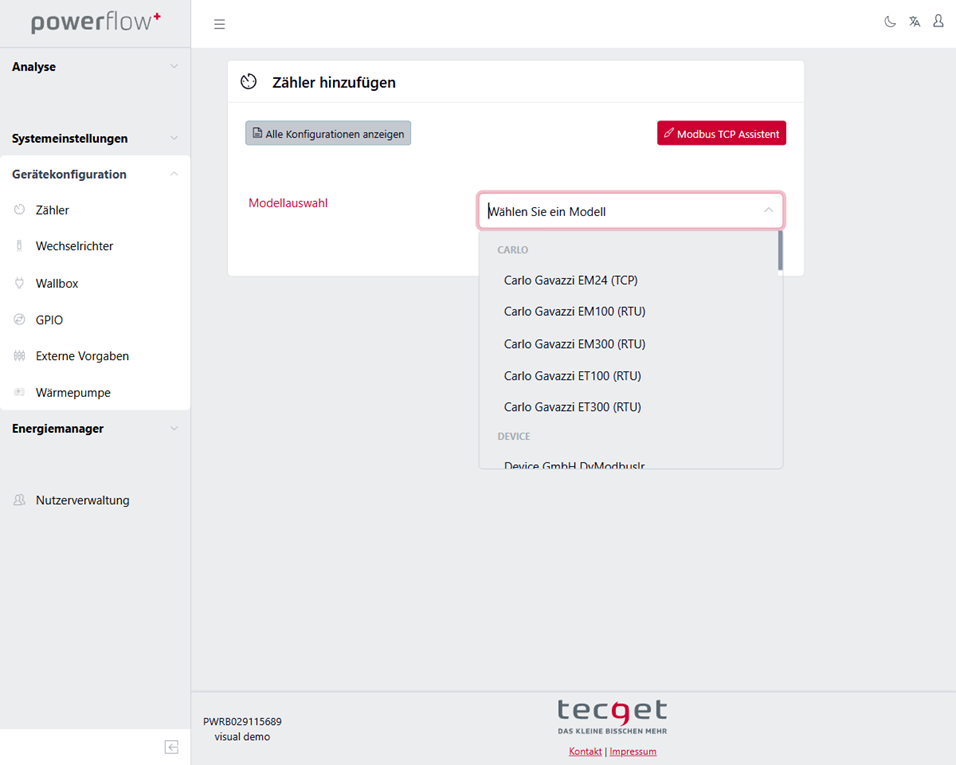The image size is (956, 765).
Task: Open the Wechselrichter menu item
Action: (x=95, y=246)
